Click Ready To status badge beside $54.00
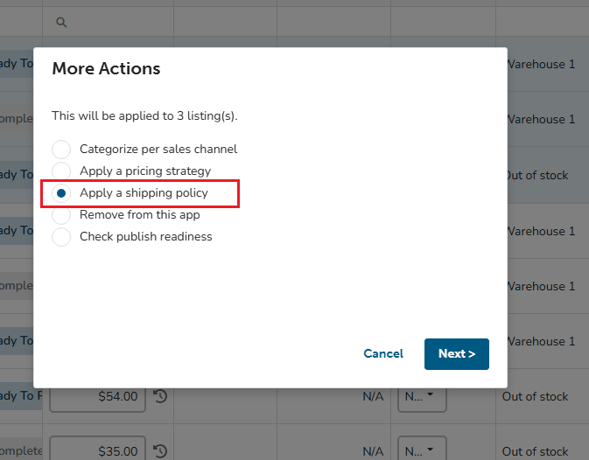The height and width of the screenshot is (460, 589). point(21,396)
